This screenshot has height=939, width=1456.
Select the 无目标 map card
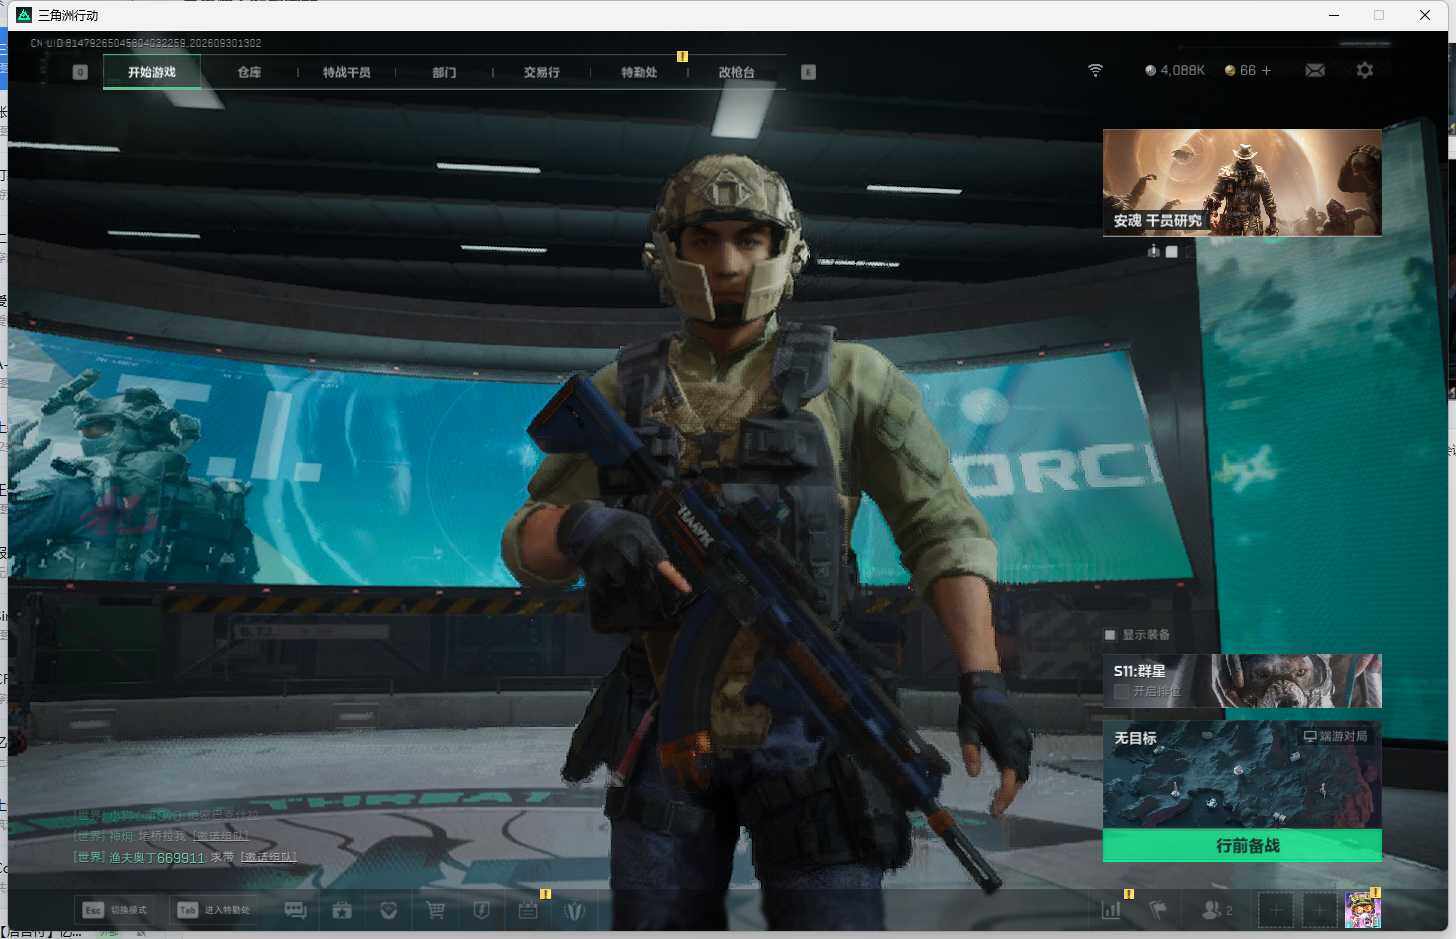(x=1242, y=775)
